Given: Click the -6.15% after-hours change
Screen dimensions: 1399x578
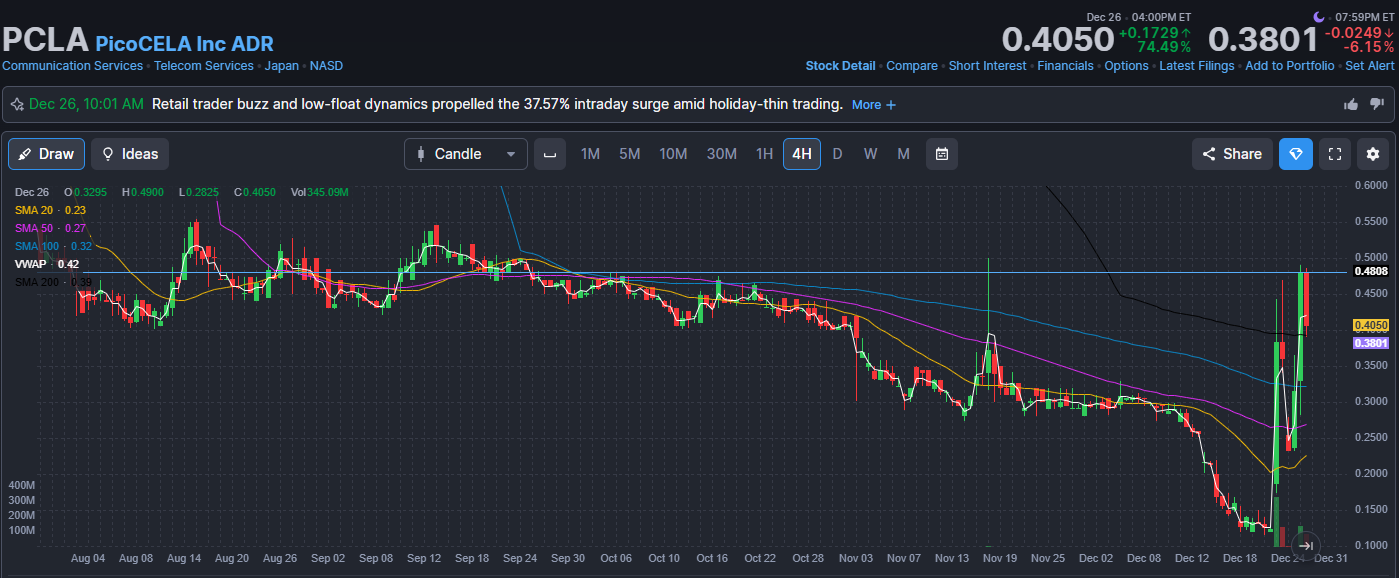Looking at the screenshot, I should tap(1368, 47).
